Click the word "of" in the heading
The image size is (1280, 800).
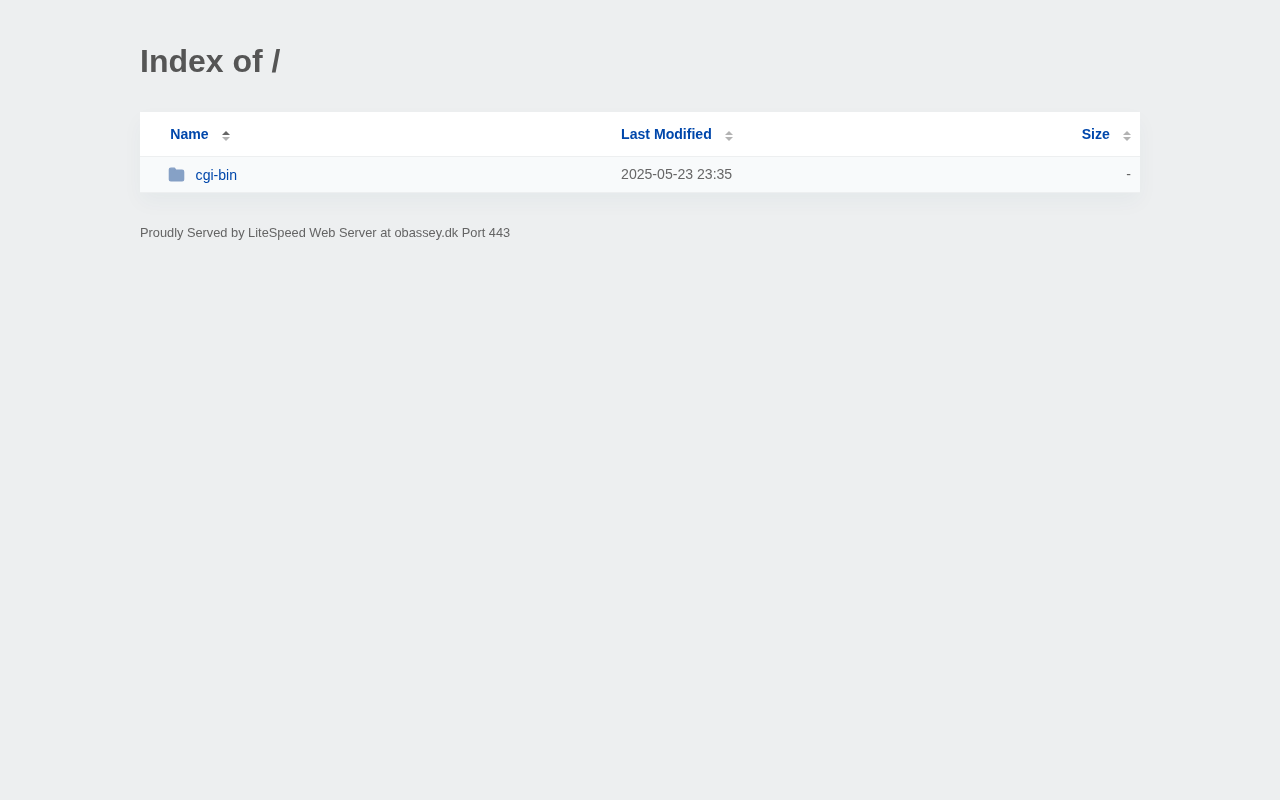tap(248, 61)
